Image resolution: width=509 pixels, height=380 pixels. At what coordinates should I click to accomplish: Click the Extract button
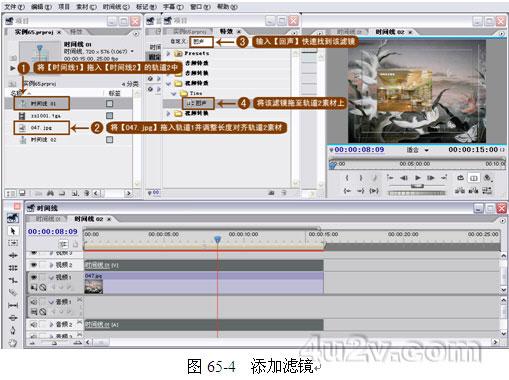pyautogui.click(x=473, y=191)
